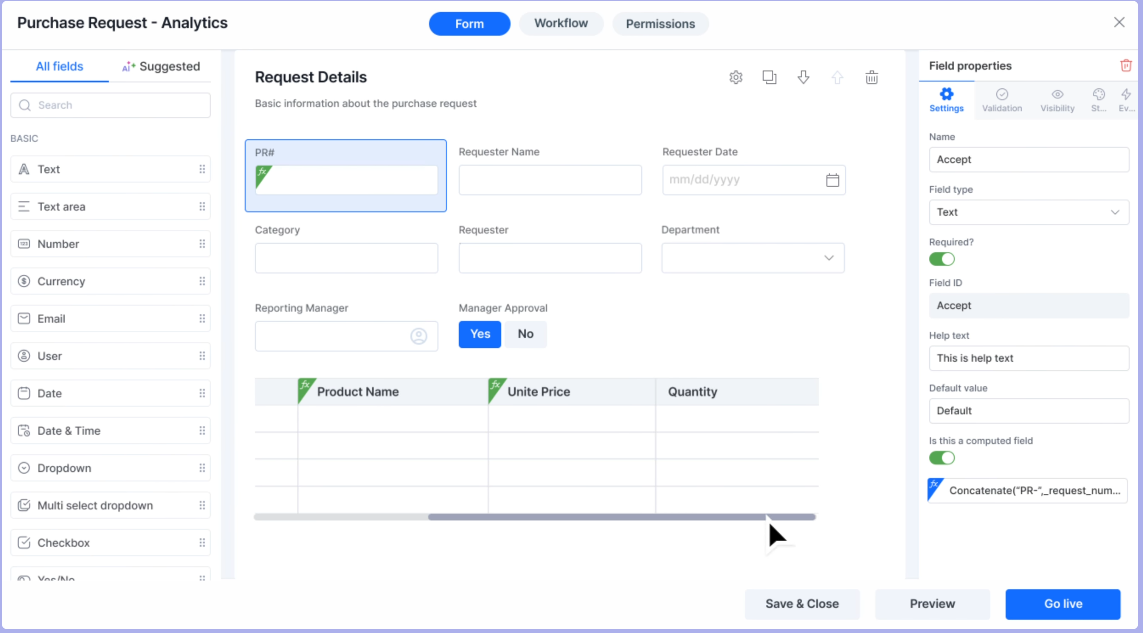Click the Help text input
The height and width of the screenshot is (633, 1143).
1029,358
